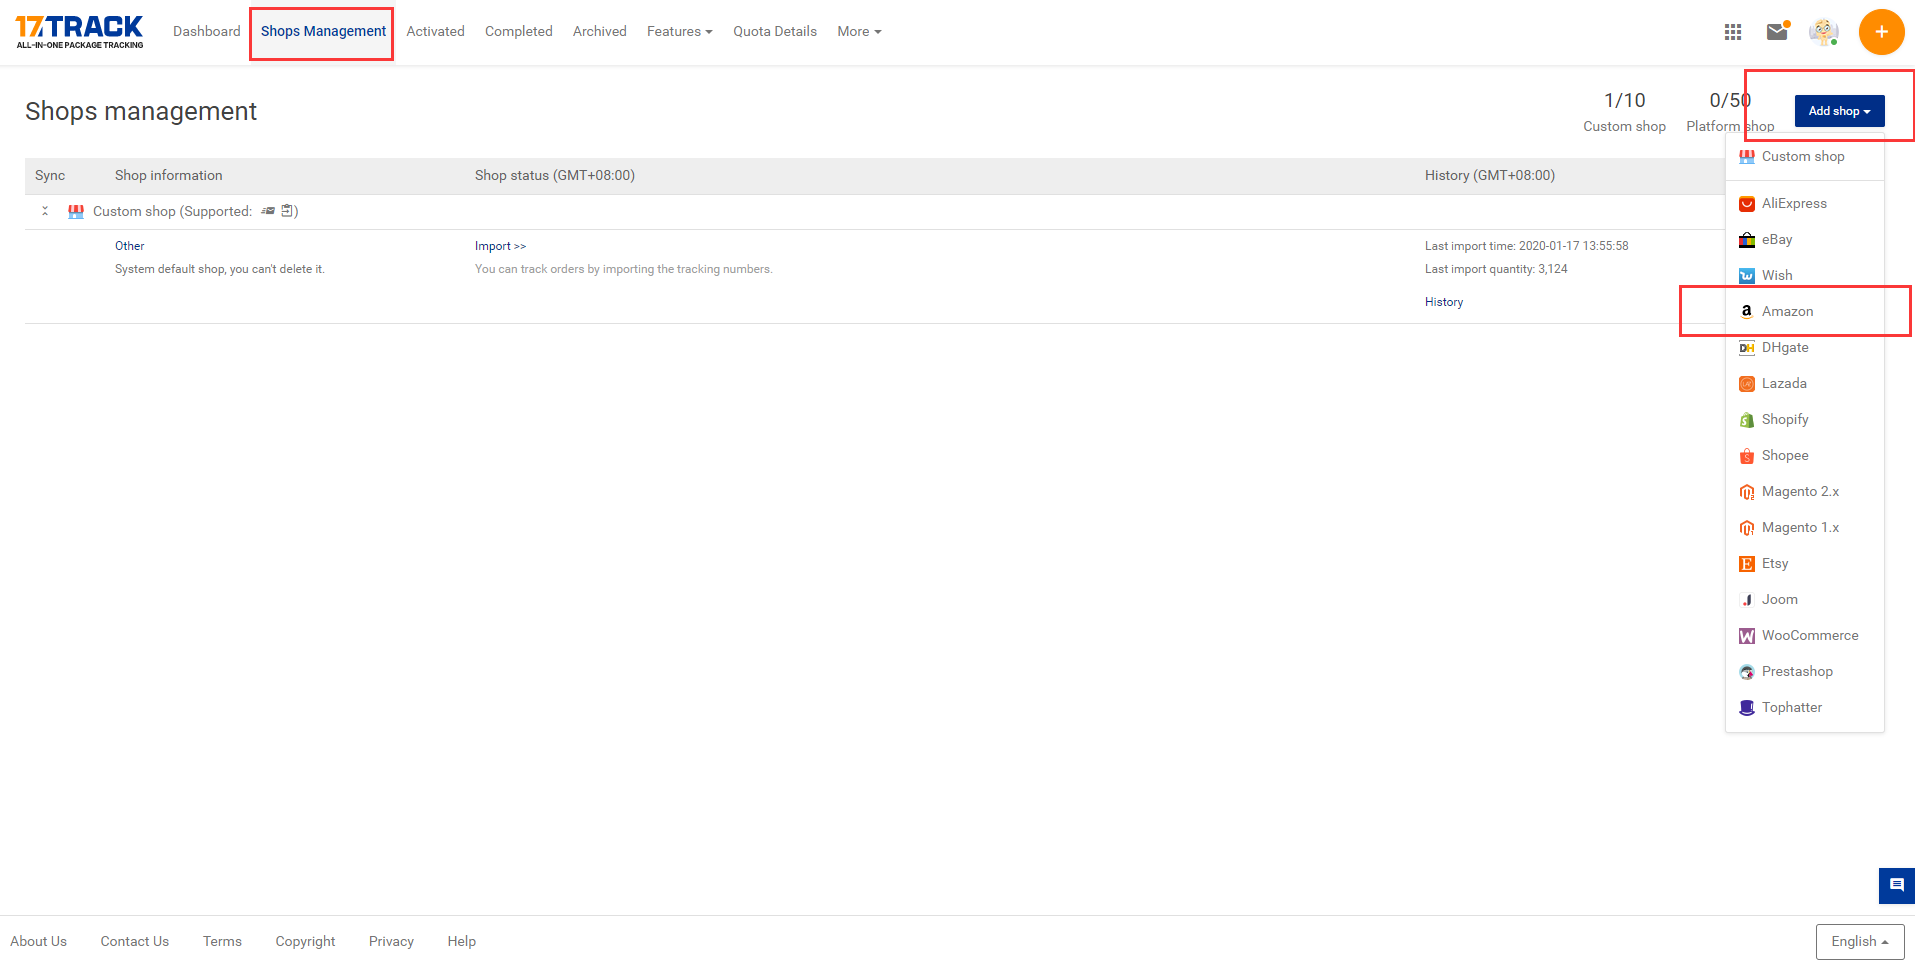Viewport: 1915px width, 967px height.
Task: Click the Magento 2.x icon in dropdown
Action: tap(1747, 492)
